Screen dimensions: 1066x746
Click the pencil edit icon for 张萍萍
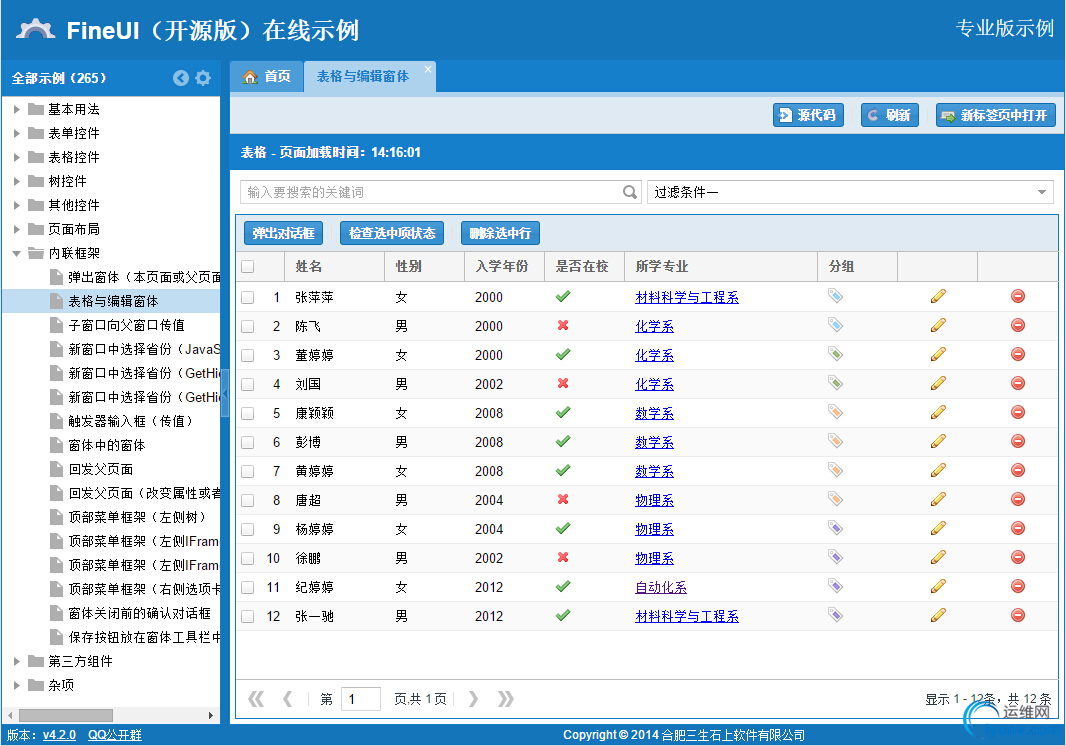[937, 296]
